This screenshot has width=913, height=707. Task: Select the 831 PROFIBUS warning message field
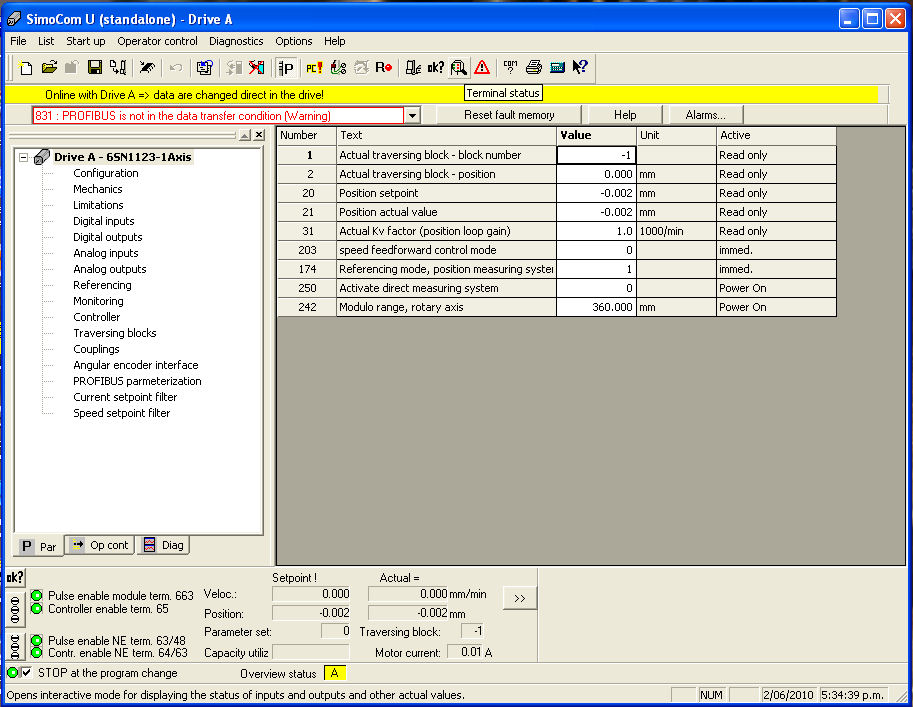218,115
